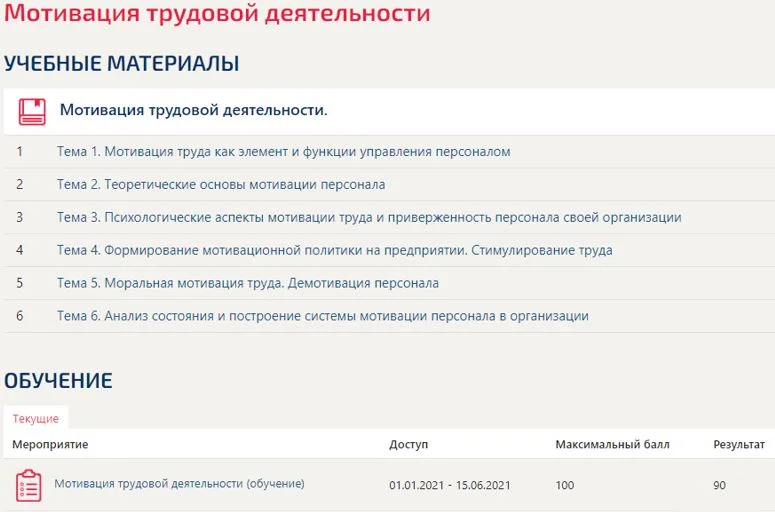Click the Доступ column header

pos(408,444)
